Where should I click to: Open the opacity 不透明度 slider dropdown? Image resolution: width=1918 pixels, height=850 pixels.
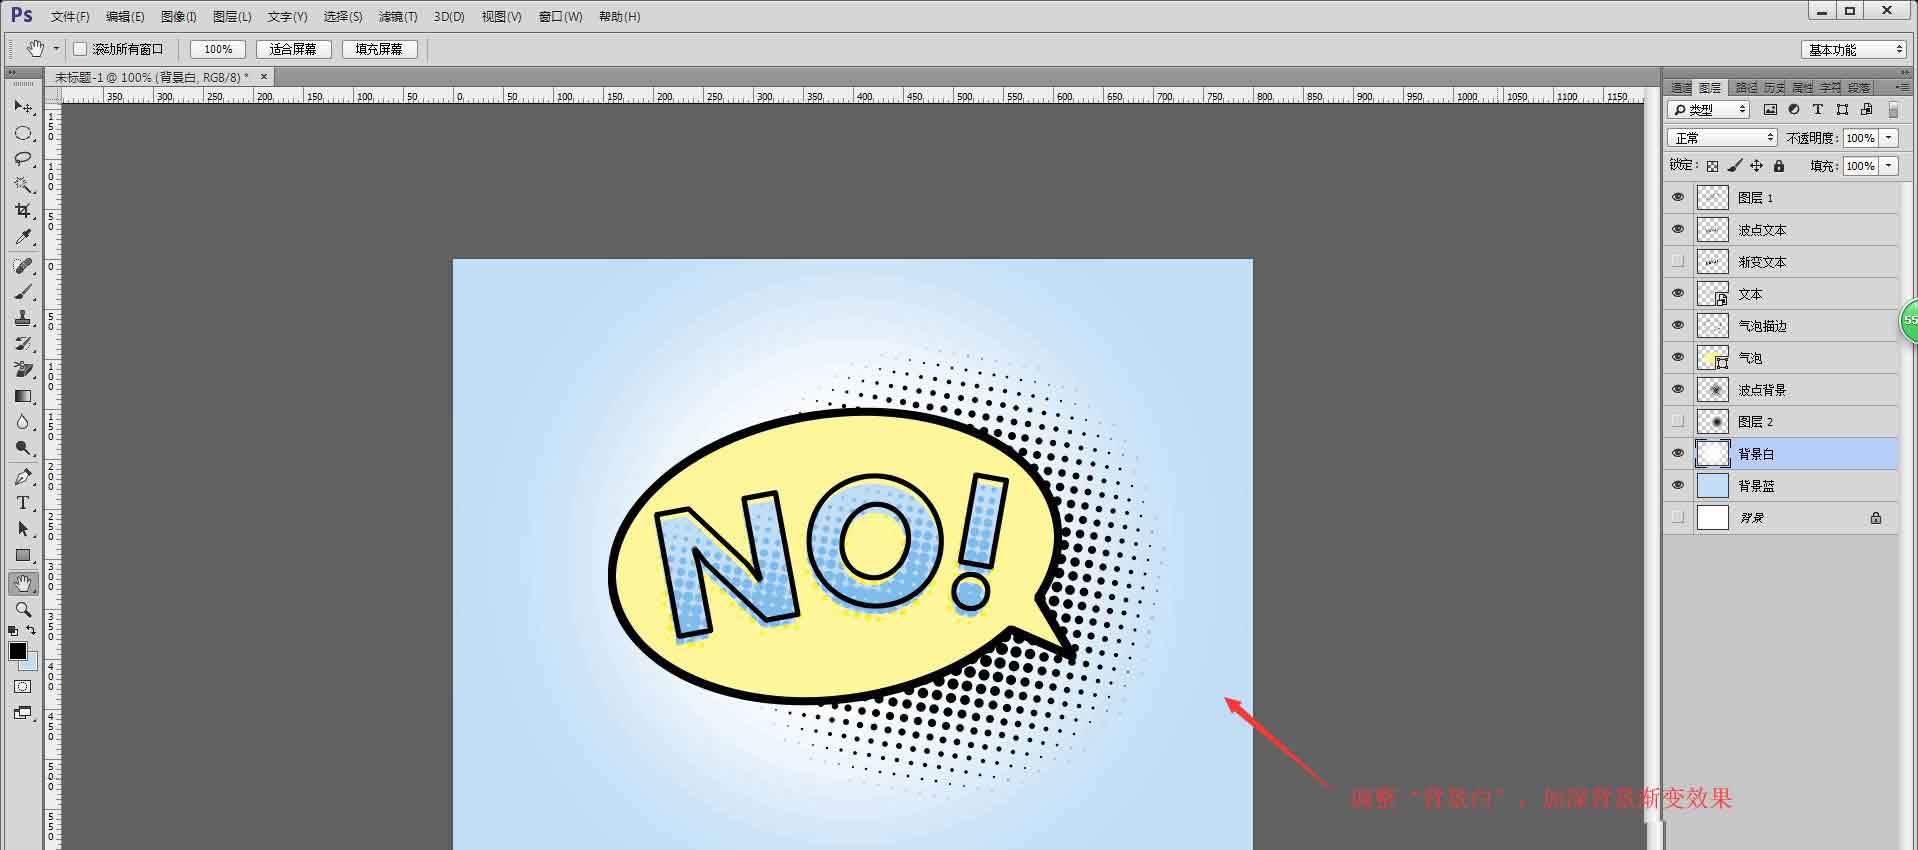tap(1889, 138)
